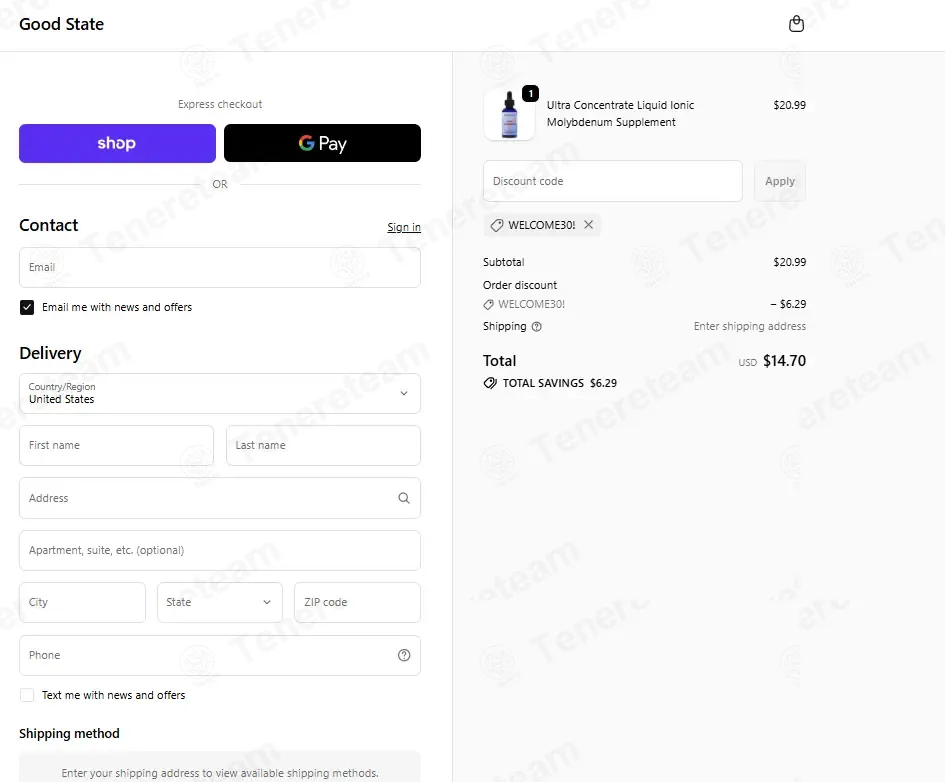Click the discount amount − $6.29
945x782 pixels.
(x=788, y=304)
